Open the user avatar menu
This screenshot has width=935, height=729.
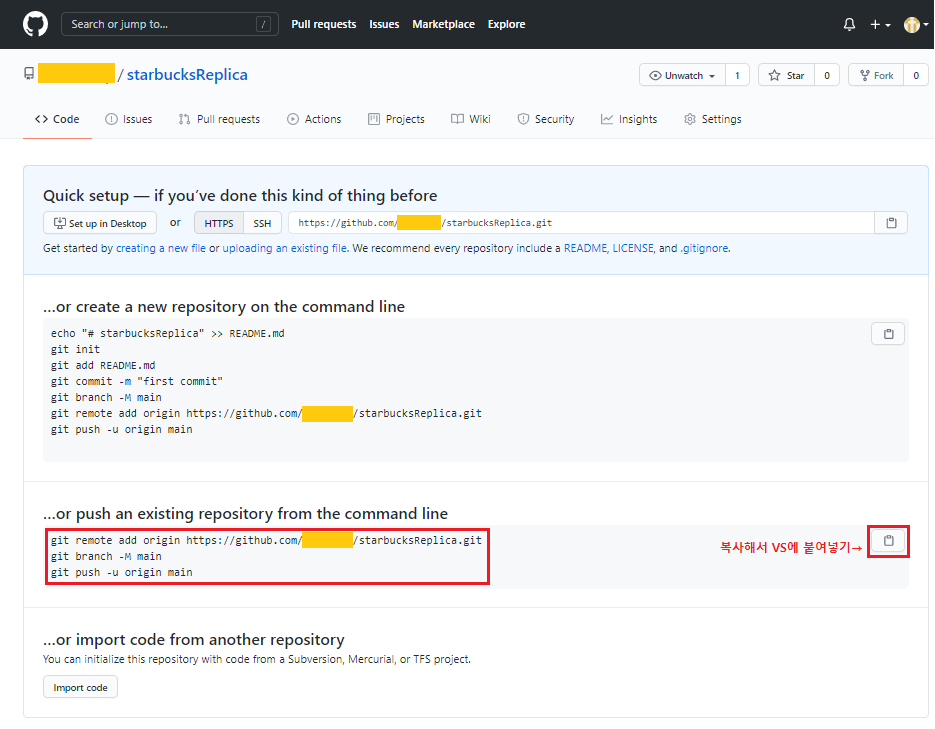click(916, 24)
